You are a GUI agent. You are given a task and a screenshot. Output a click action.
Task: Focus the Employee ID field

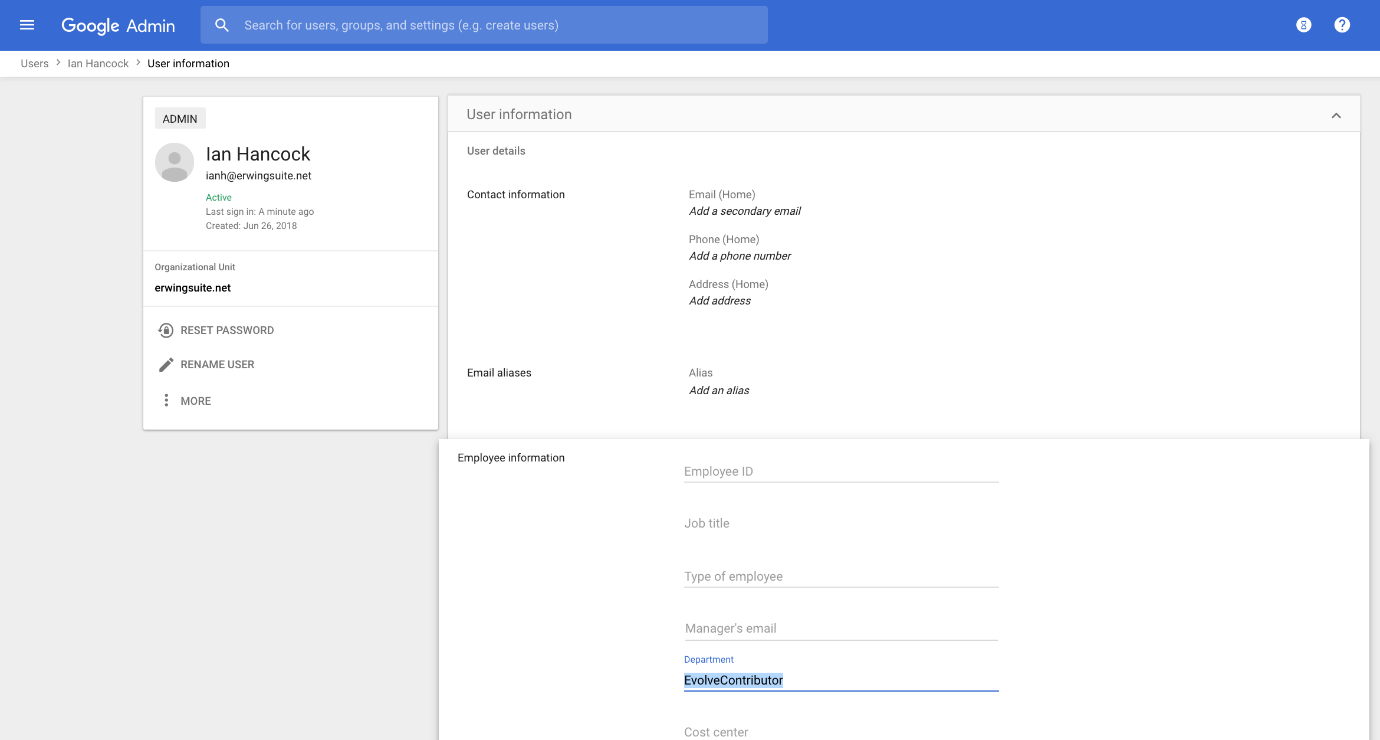840,472
